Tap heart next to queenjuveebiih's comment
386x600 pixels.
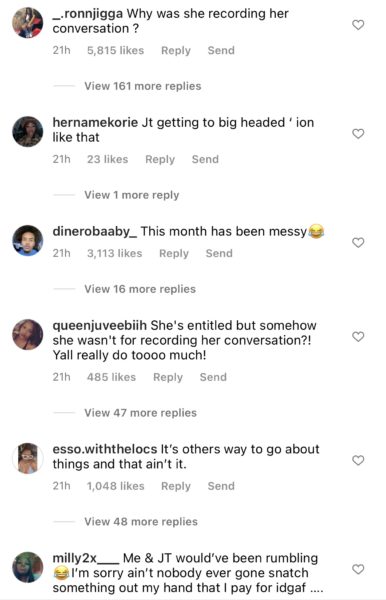(358, 336)
